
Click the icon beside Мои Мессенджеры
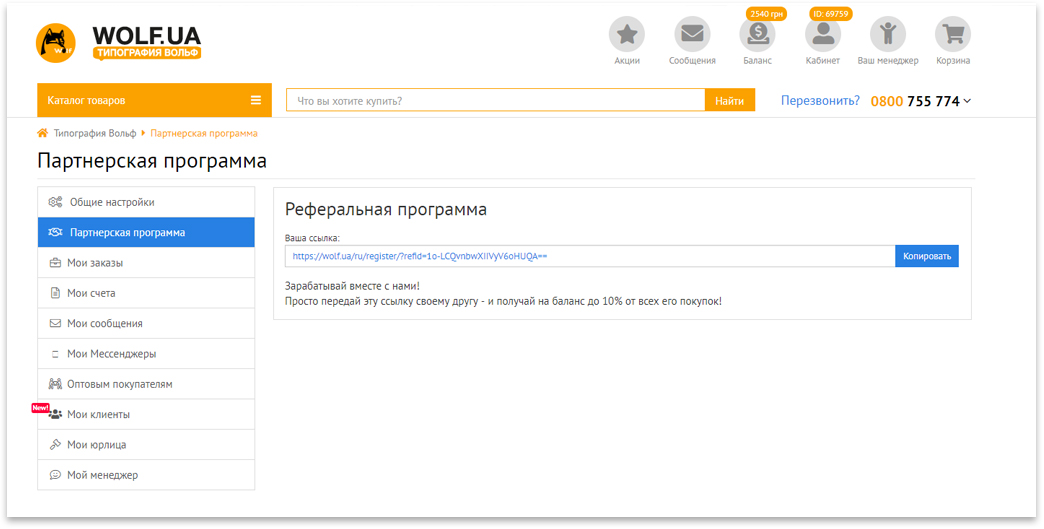pos(55,355)
